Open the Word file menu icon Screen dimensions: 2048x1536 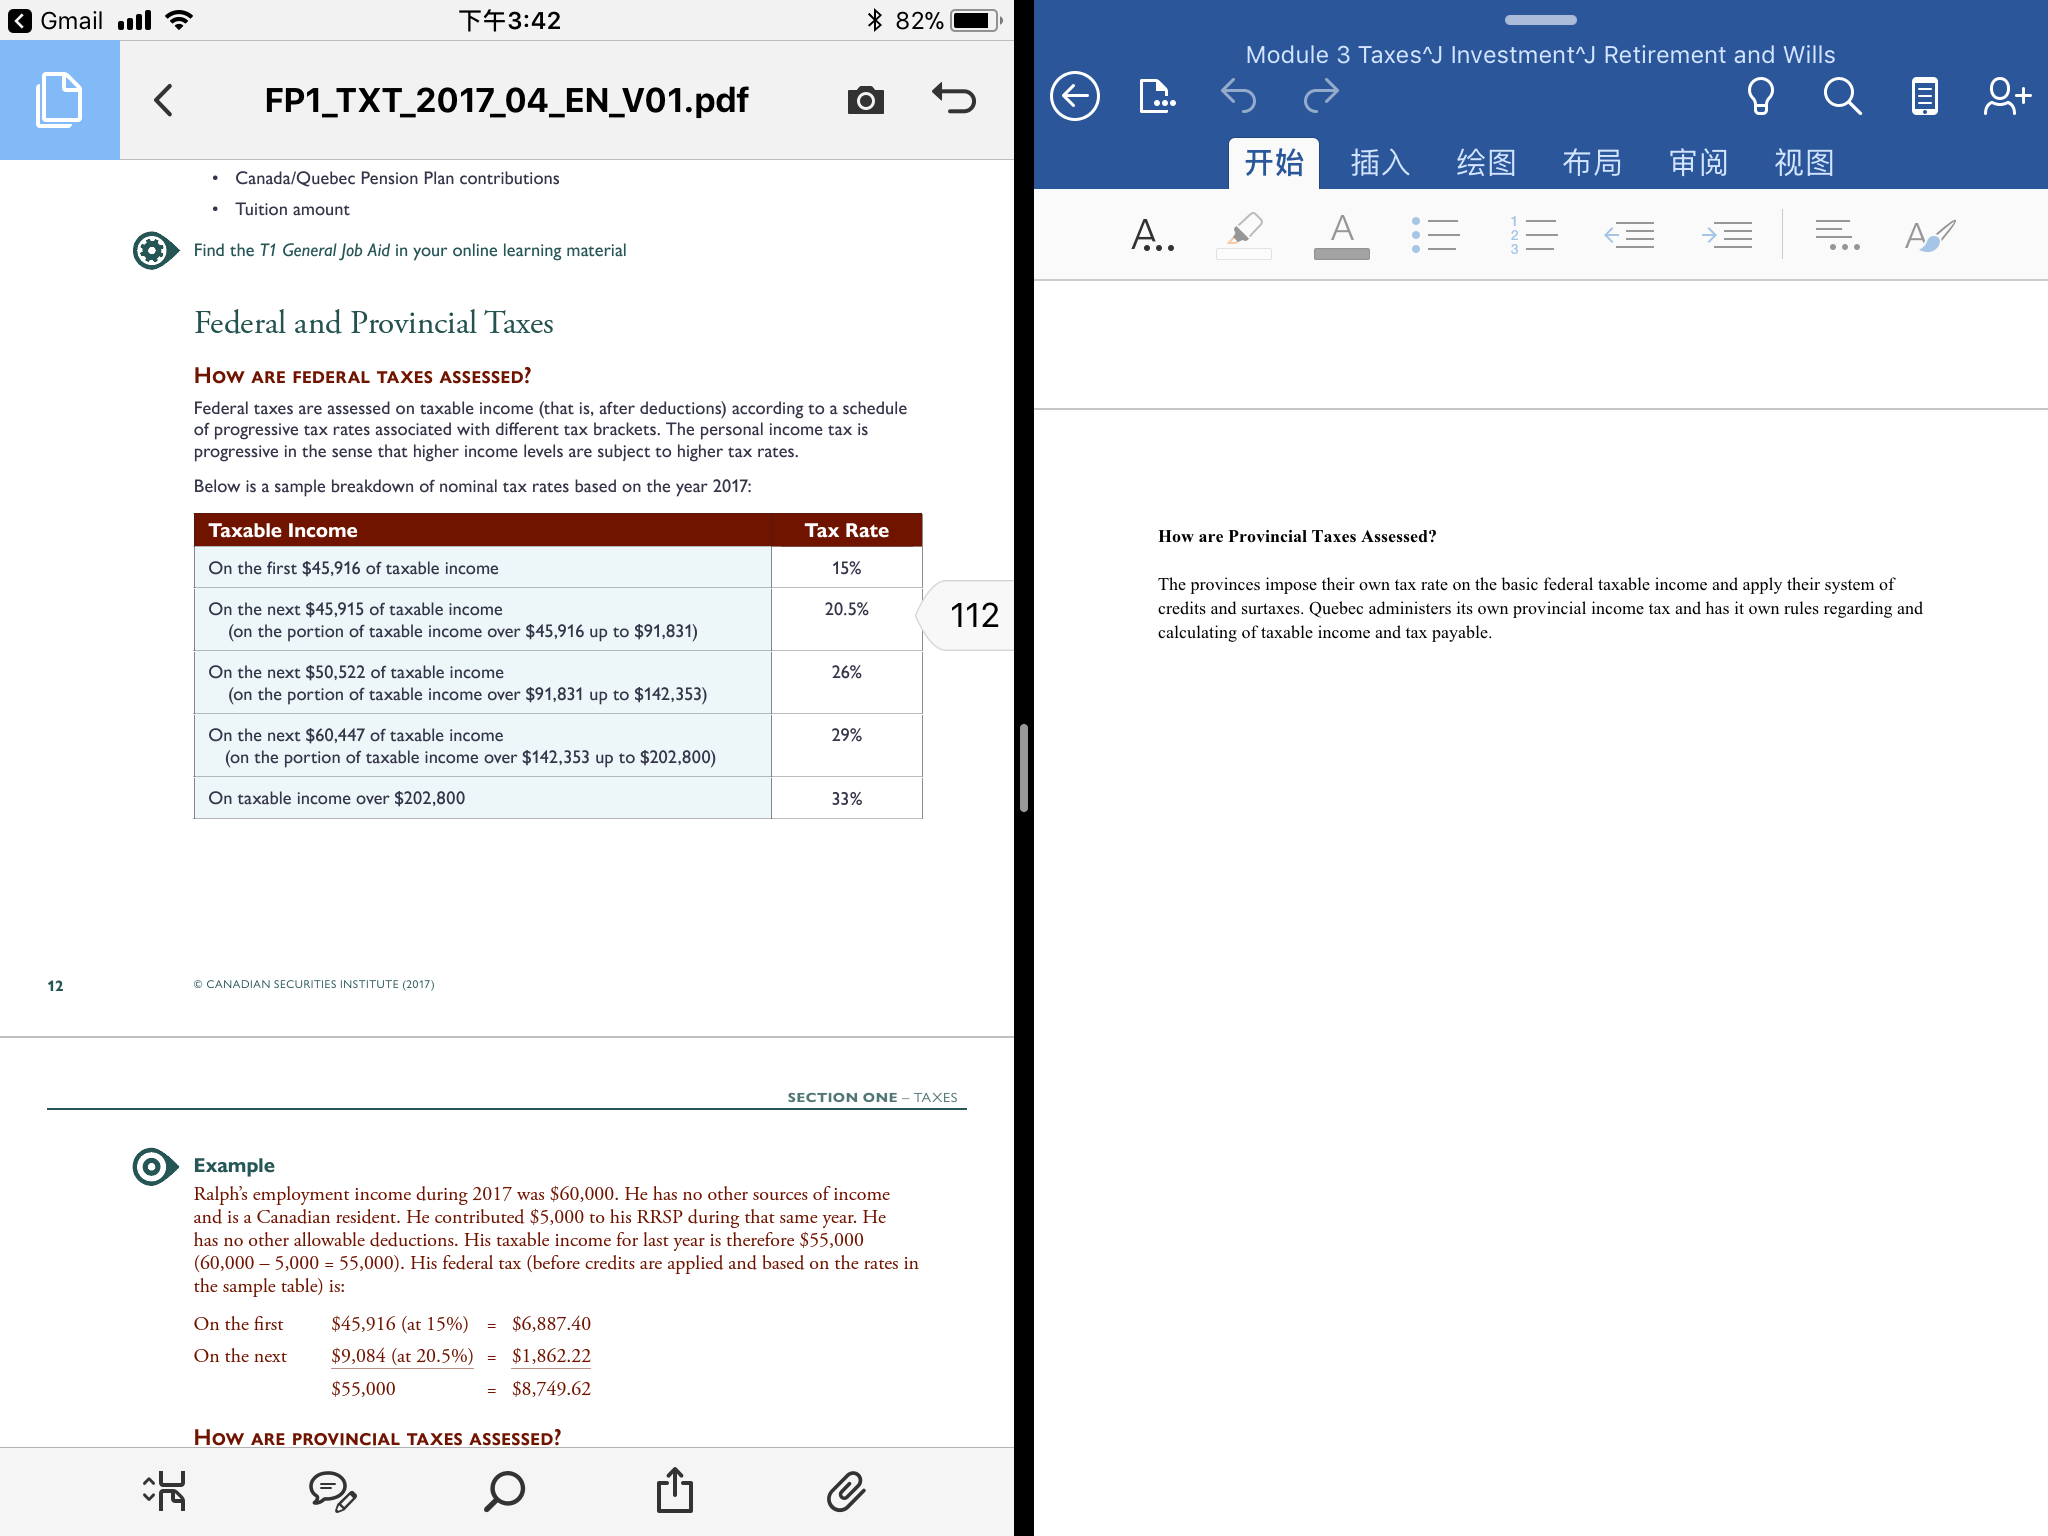(1157, 97)
